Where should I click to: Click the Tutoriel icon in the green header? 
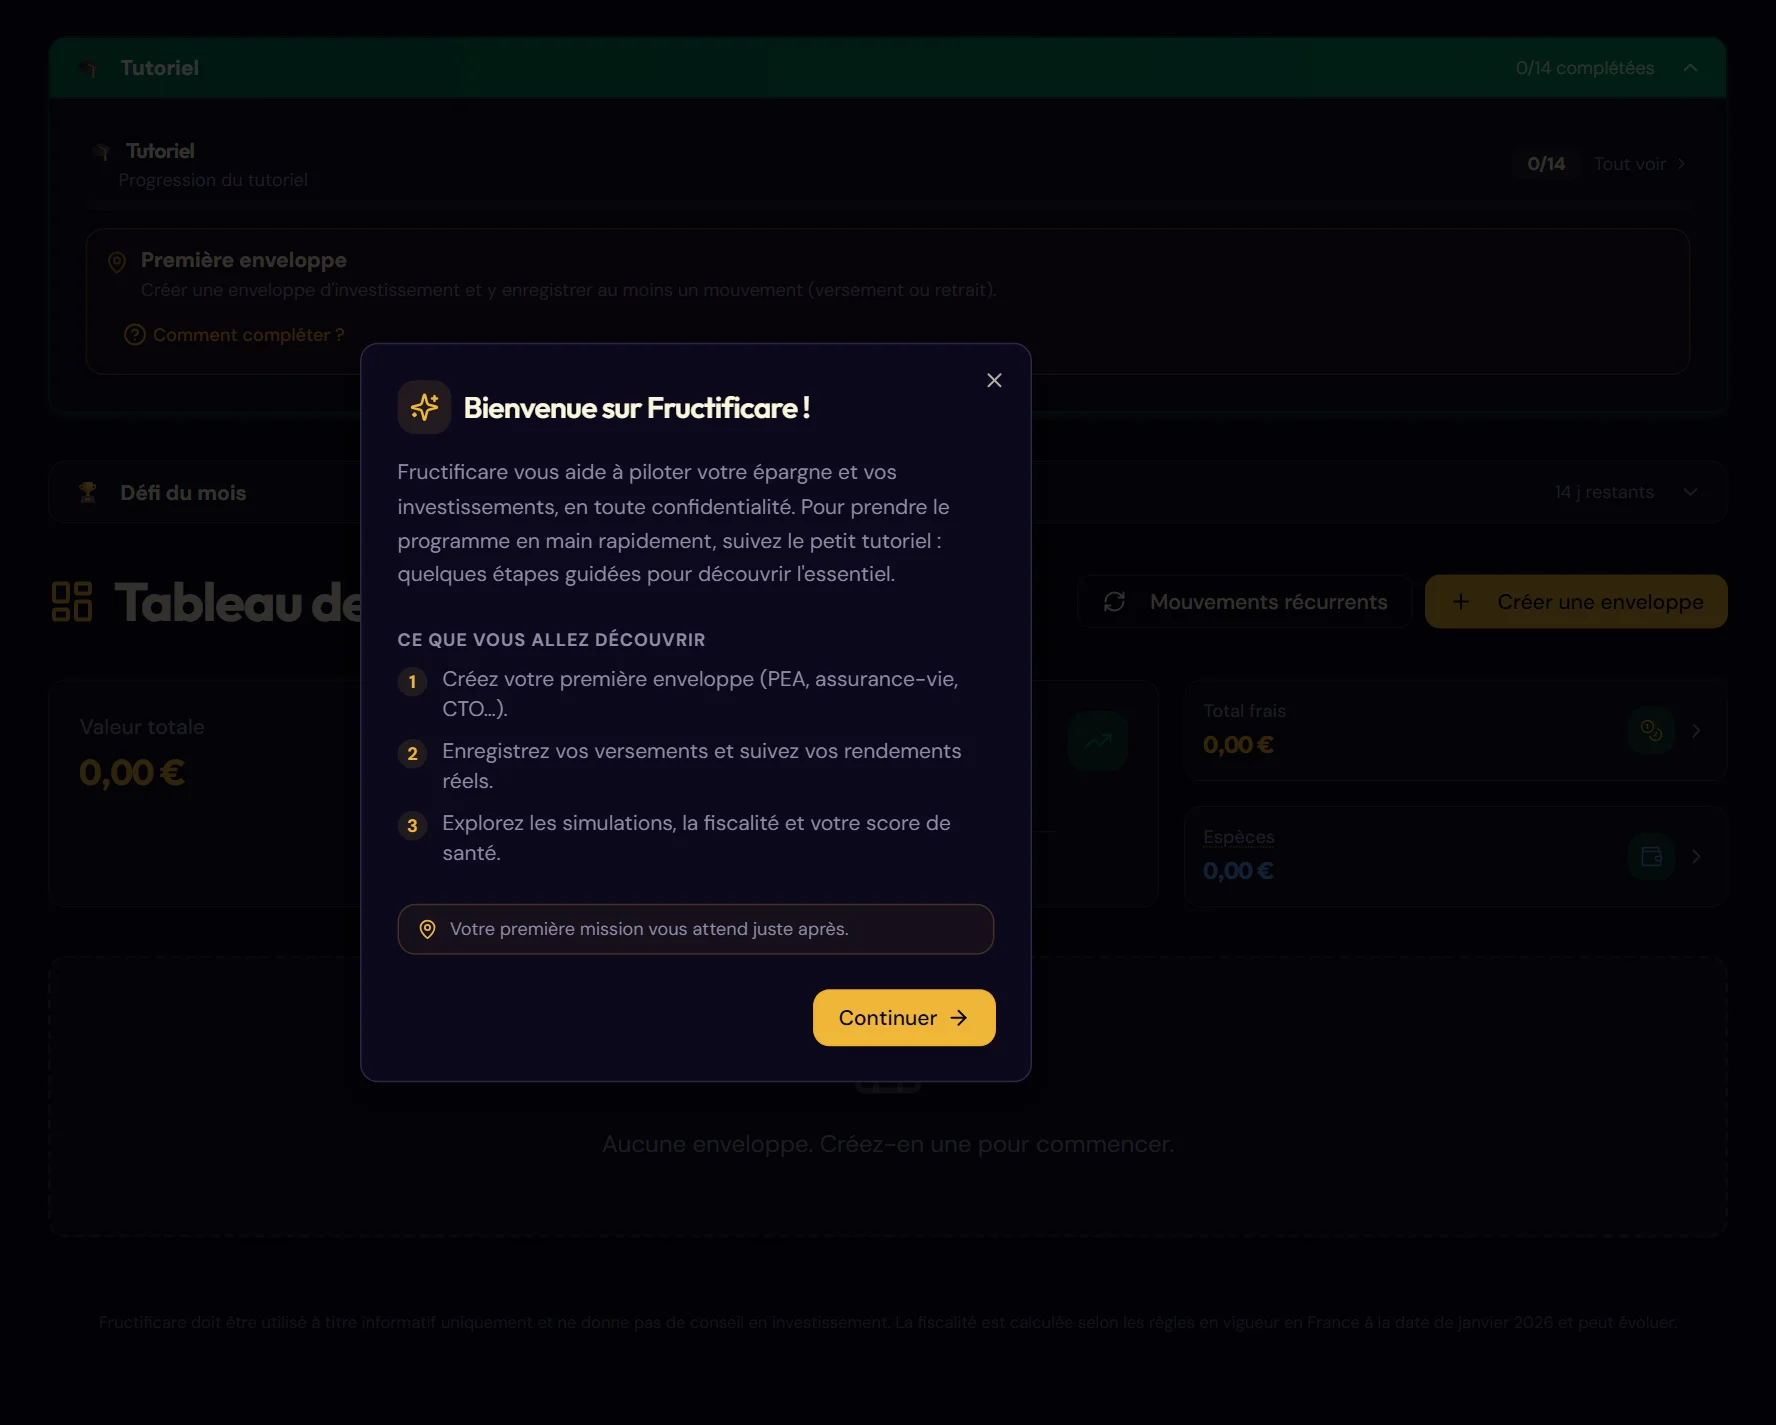pyautogui.click(x=88, y=68)
